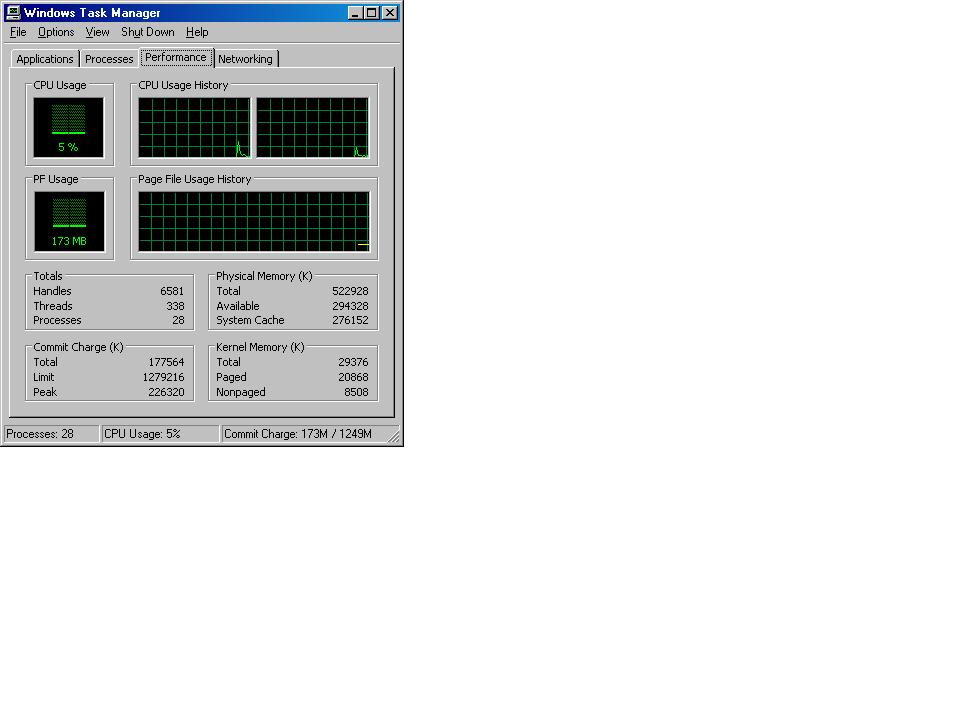Open the Help menu
The width and height of the screenshot is (960, 720).
point(197,32)
